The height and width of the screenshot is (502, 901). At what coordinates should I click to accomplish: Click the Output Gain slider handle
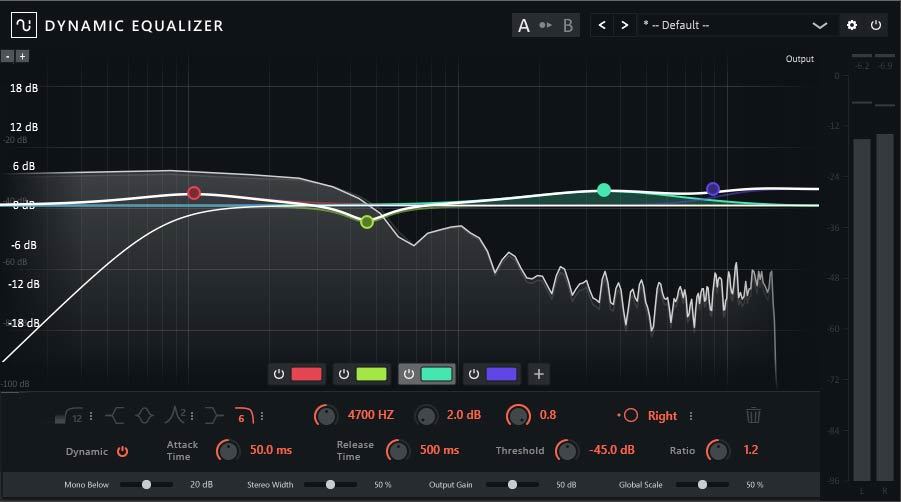[x=512, y=485]
